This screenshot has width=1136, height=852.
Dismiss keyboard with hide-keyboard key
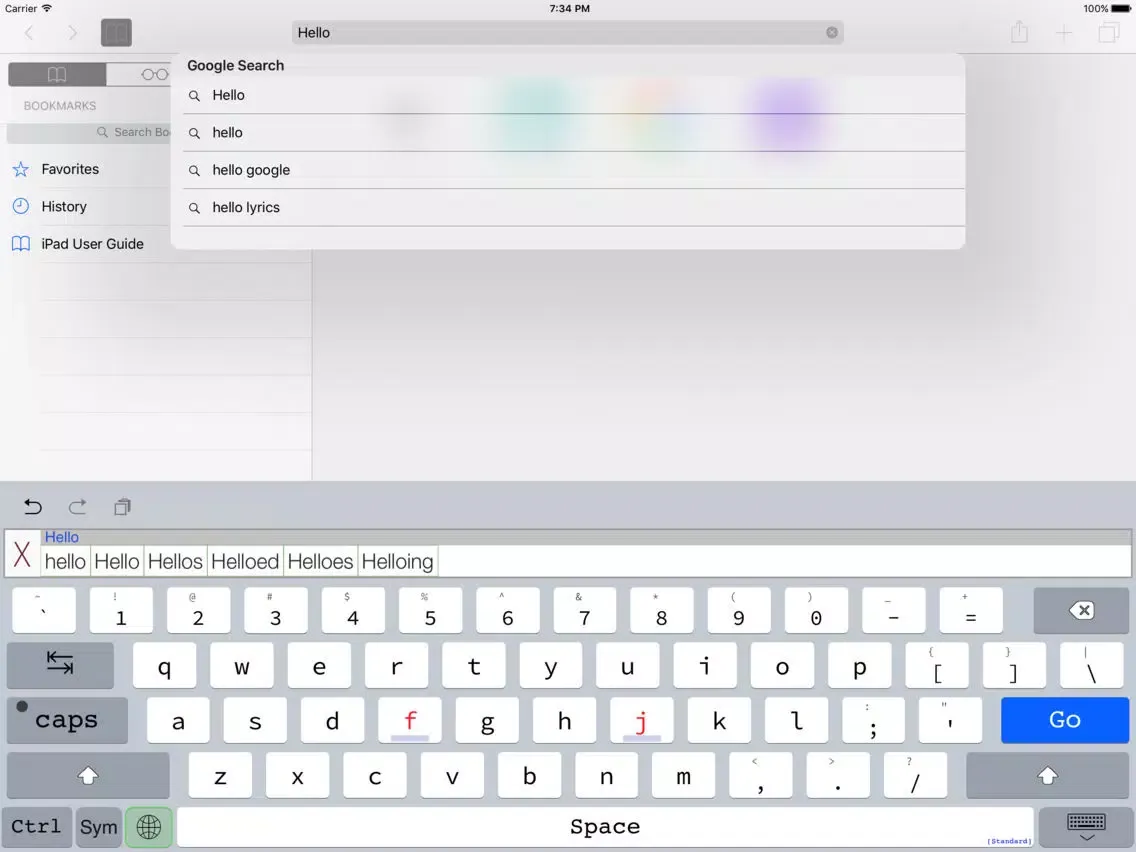[1085, 827]
